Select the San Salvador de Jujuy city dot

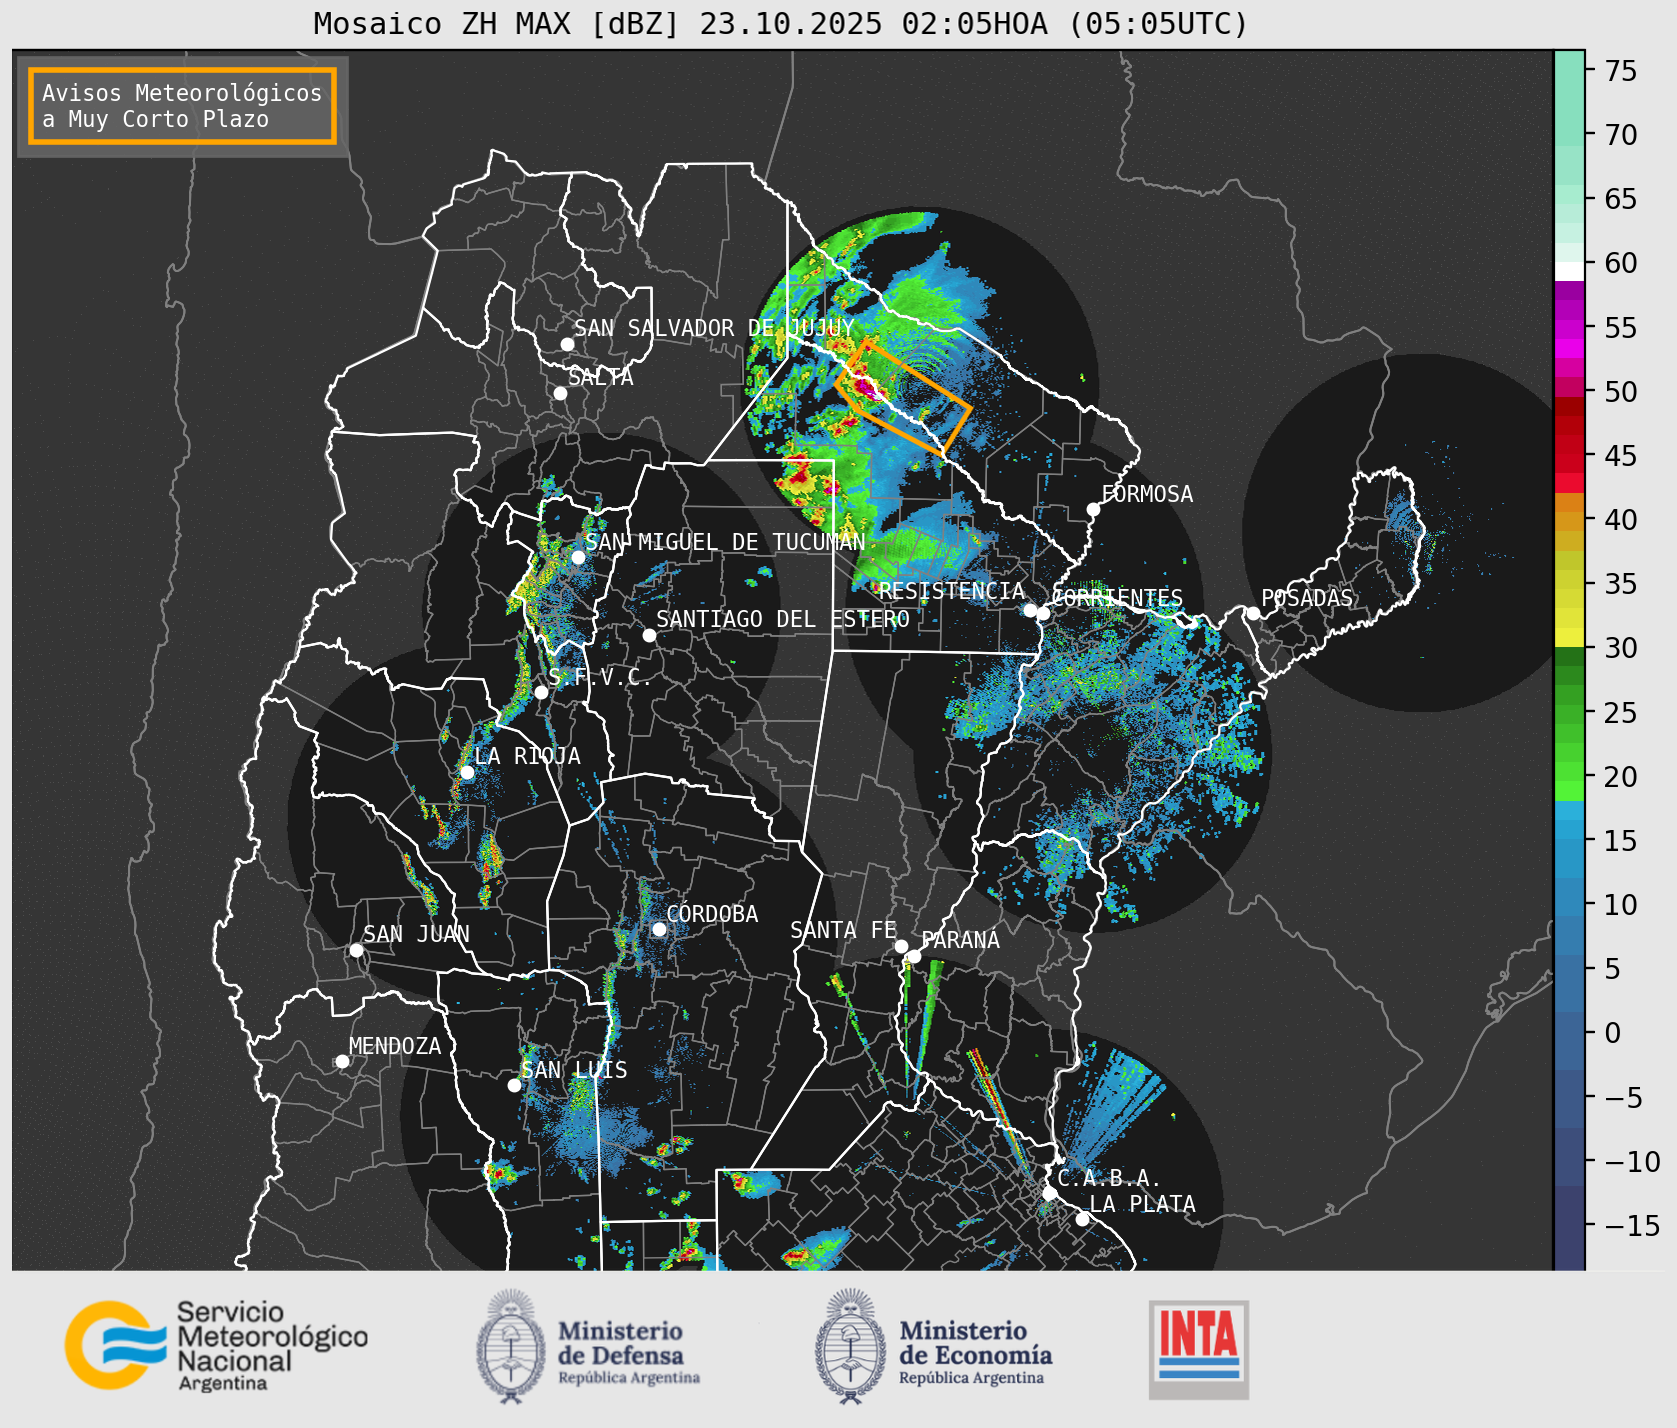[567, 344]
